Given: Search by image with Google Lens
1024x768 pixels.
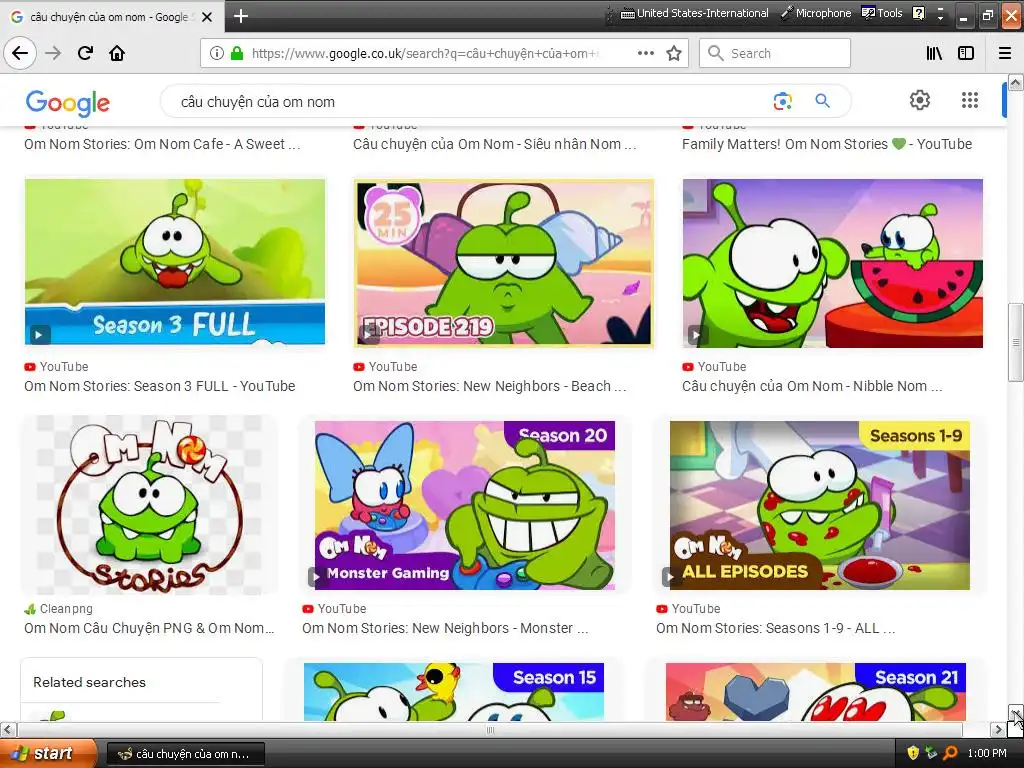Looking at the screenshot, I should pyautogui.click(x=782, y=101).
